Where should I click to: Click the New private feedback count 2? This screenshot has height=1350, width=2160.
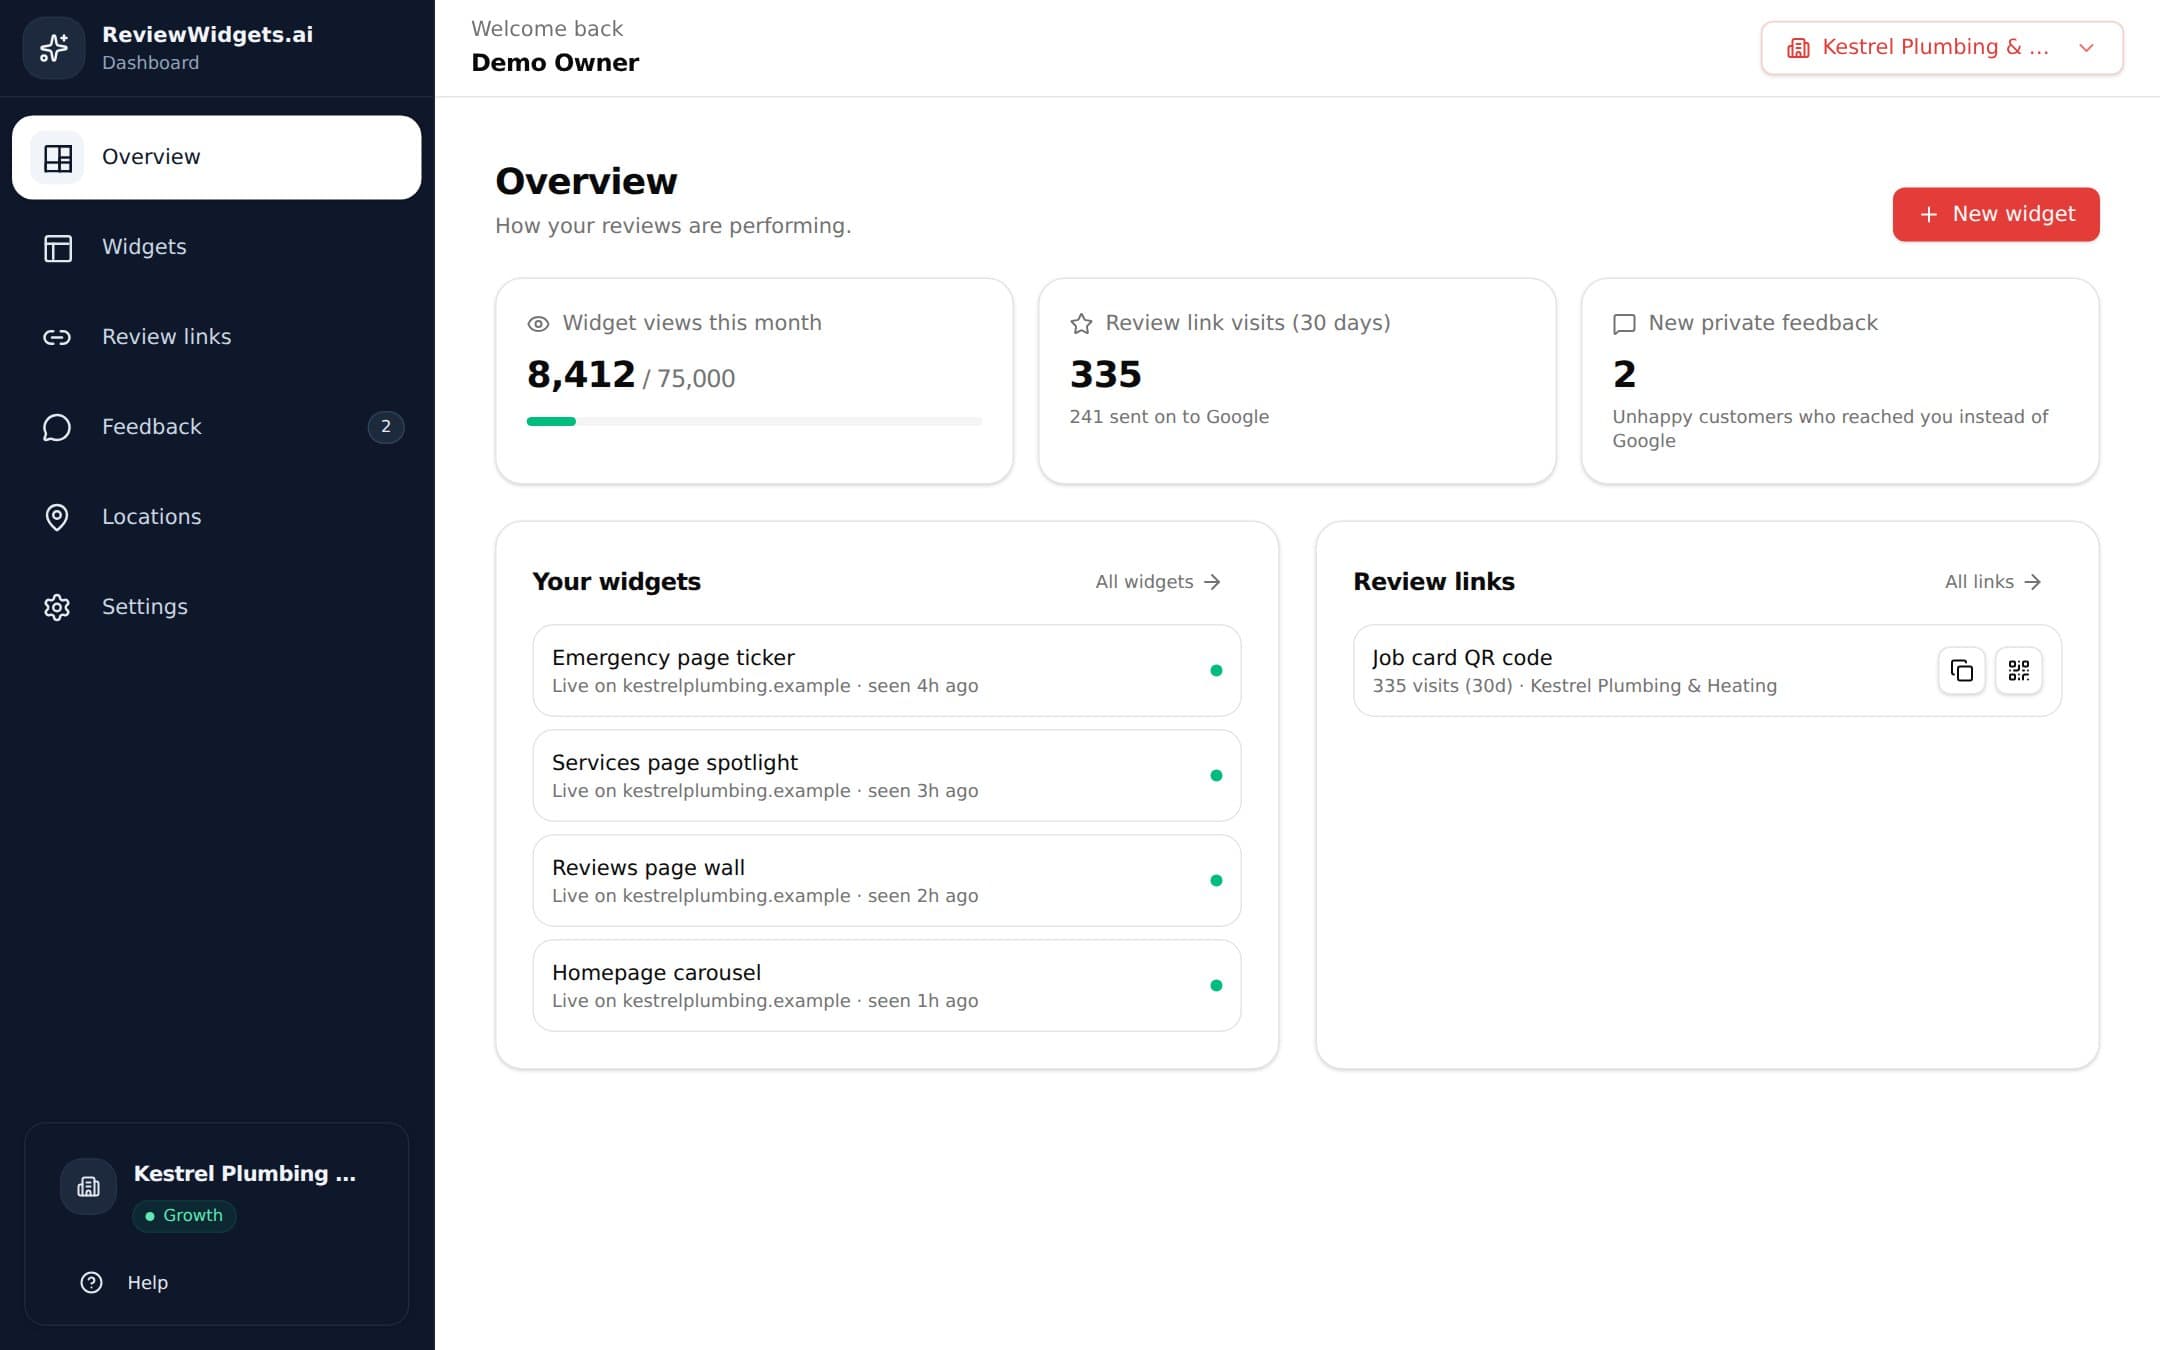point(1624,375)
